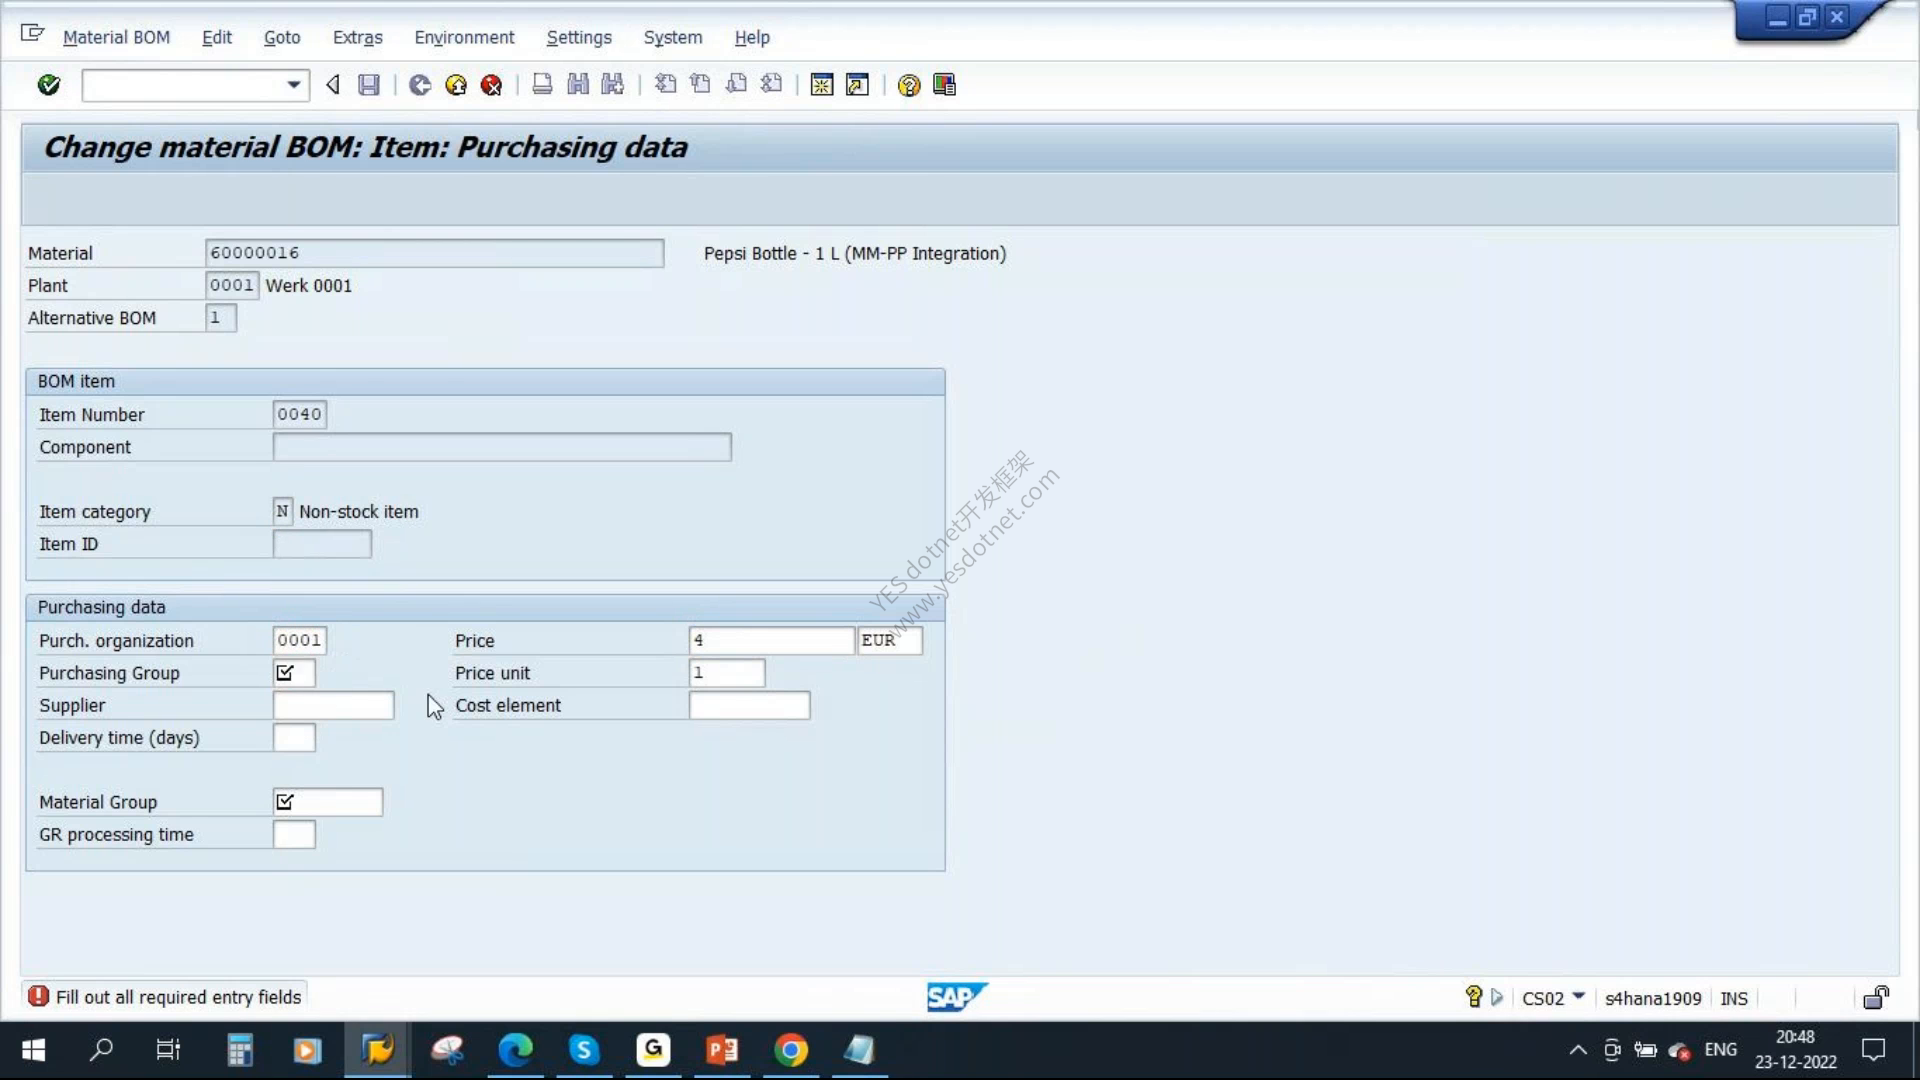Click the Supplier input field

click(x=333, y=705)
